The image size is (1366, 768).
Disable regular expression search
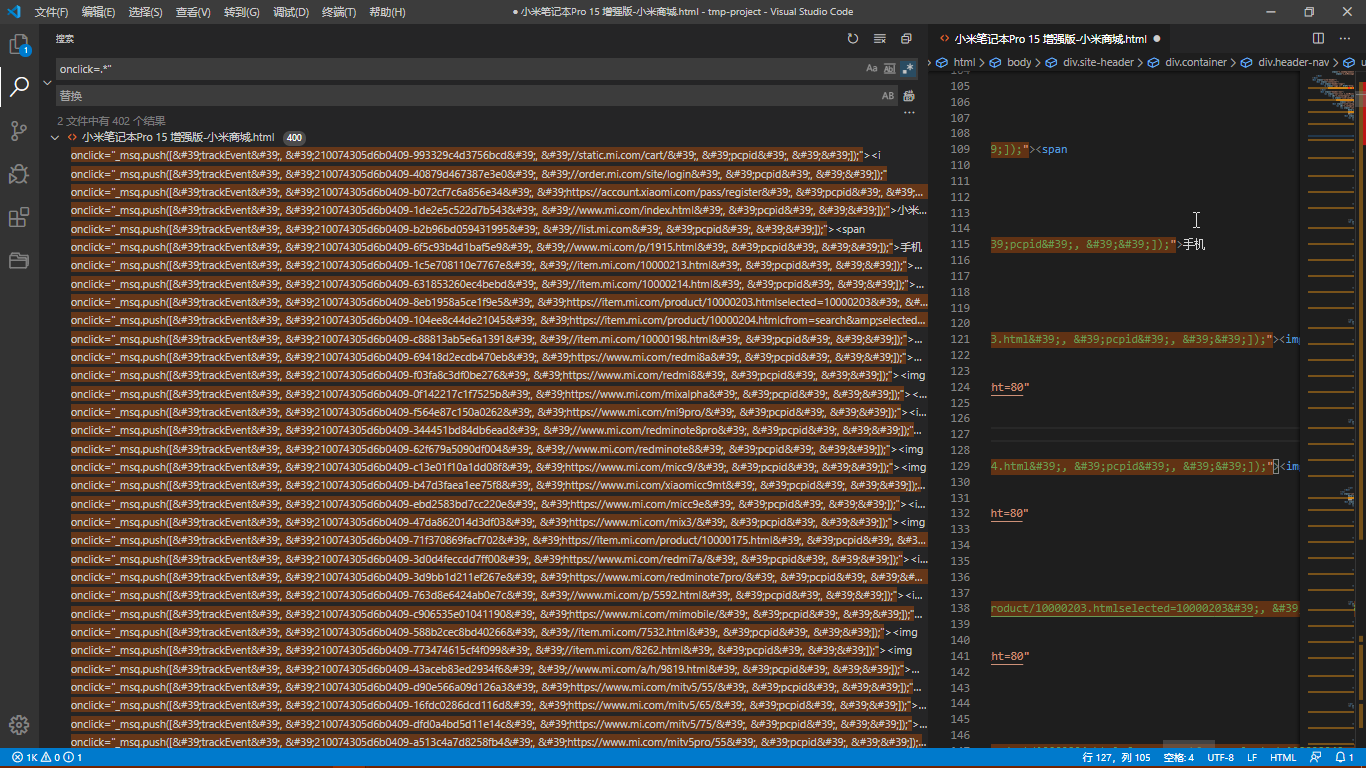(908, 68)
